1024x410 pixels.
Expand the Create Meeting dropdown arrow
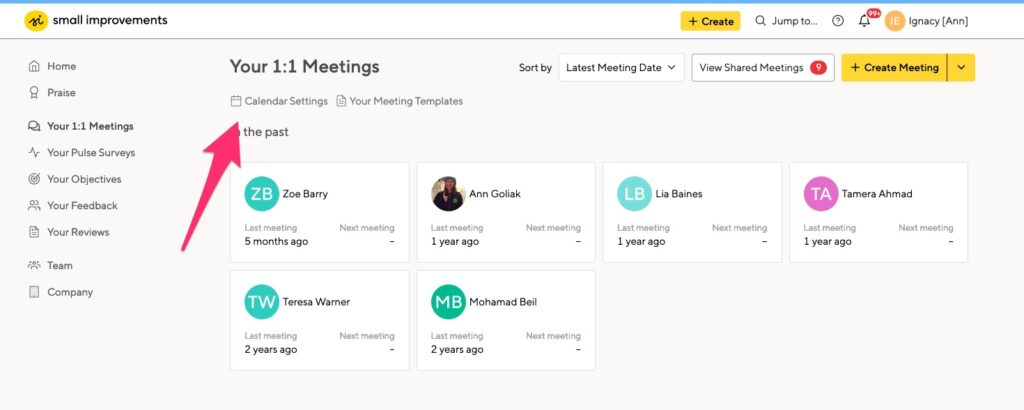tap(961, 68)
